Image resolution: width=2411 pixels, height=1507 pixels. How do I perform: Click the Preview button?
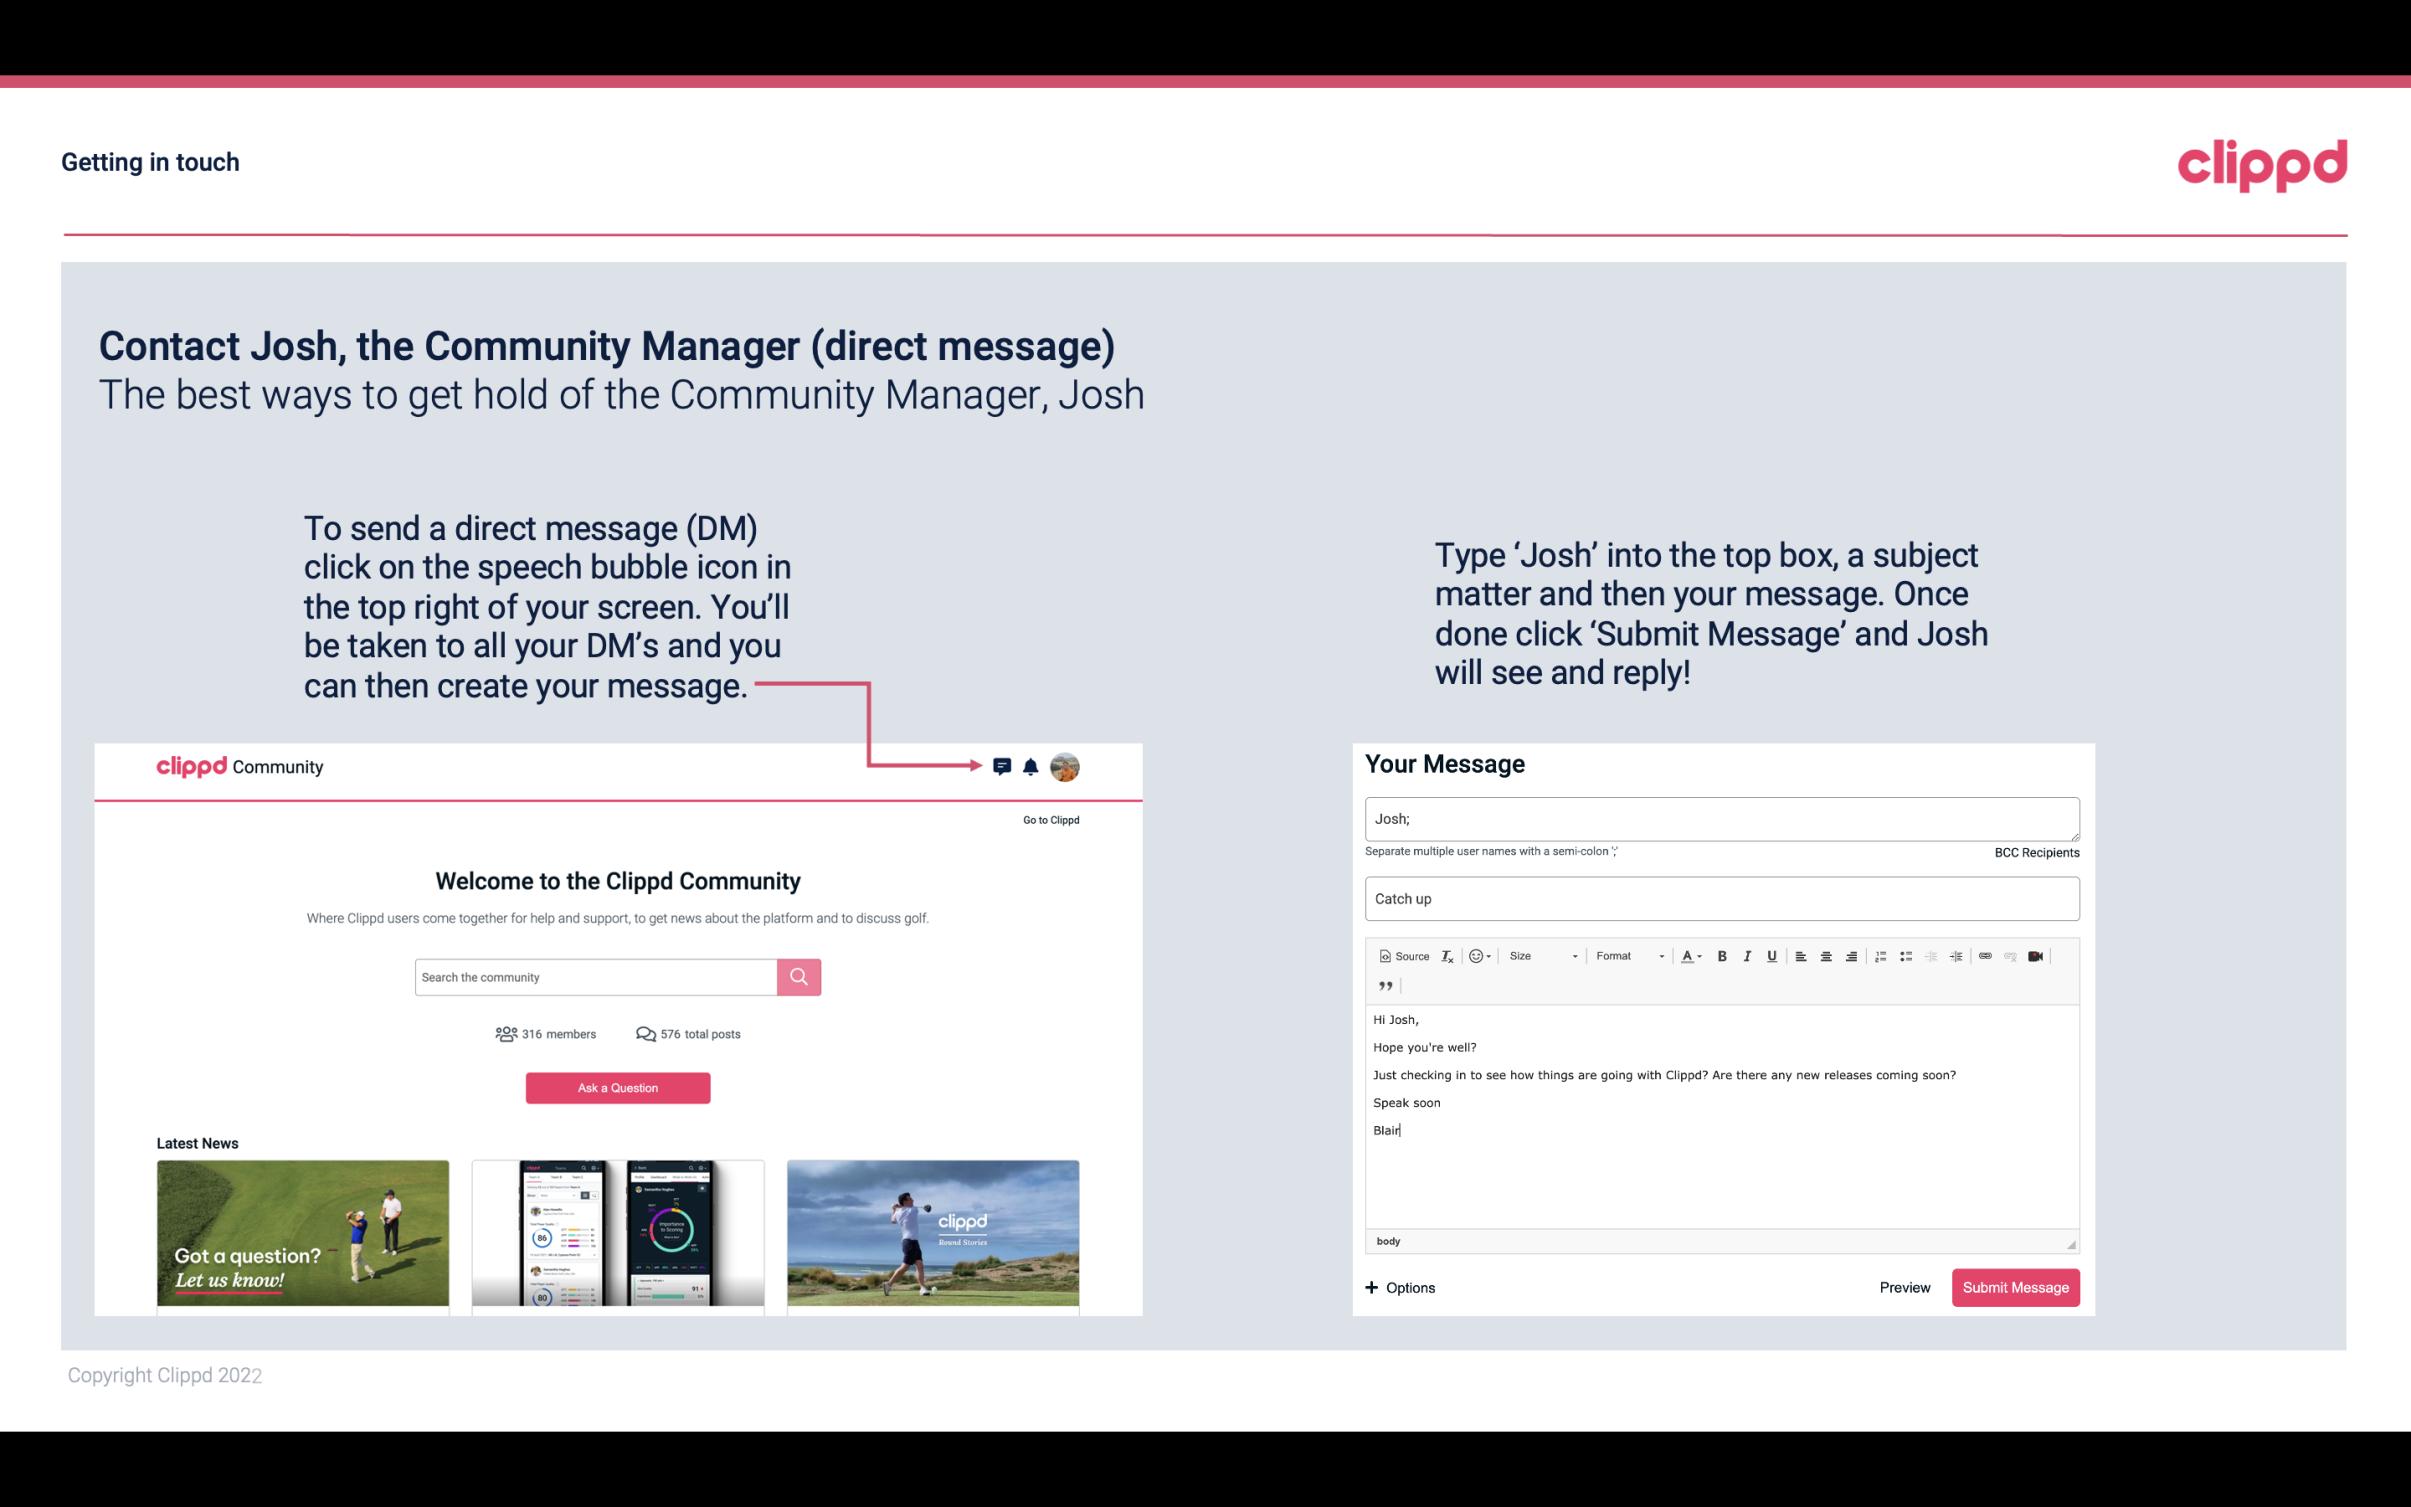1904,1287
